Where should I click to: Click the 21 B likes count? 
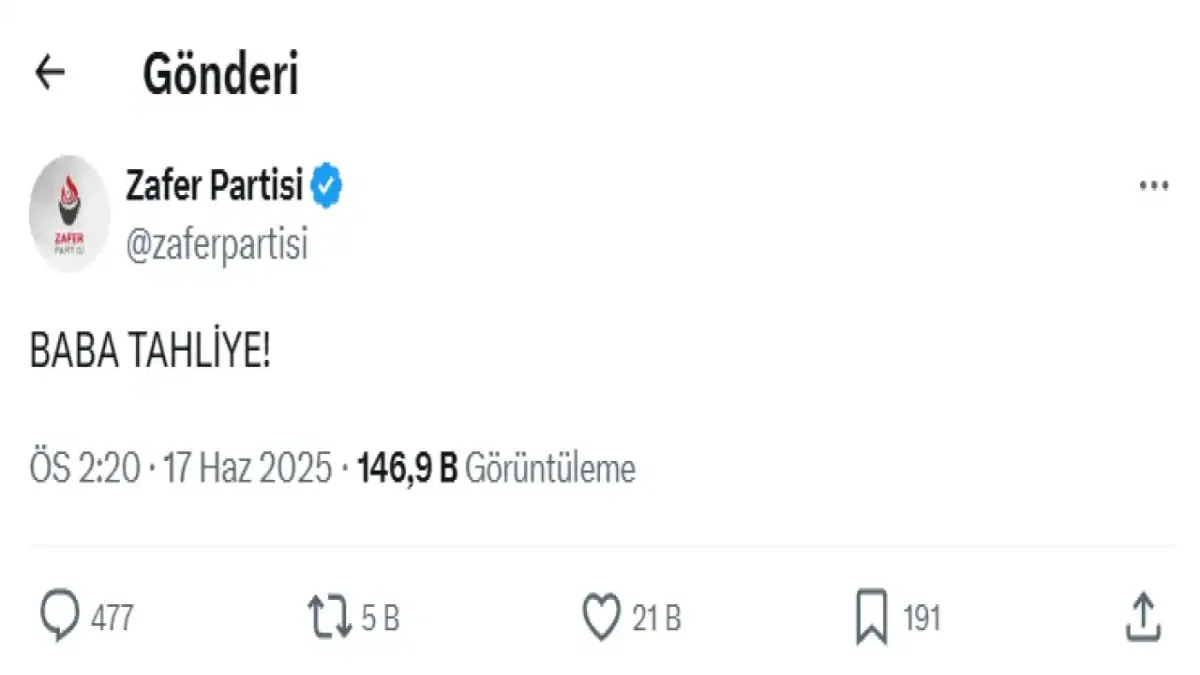click(x=656, y=619)
